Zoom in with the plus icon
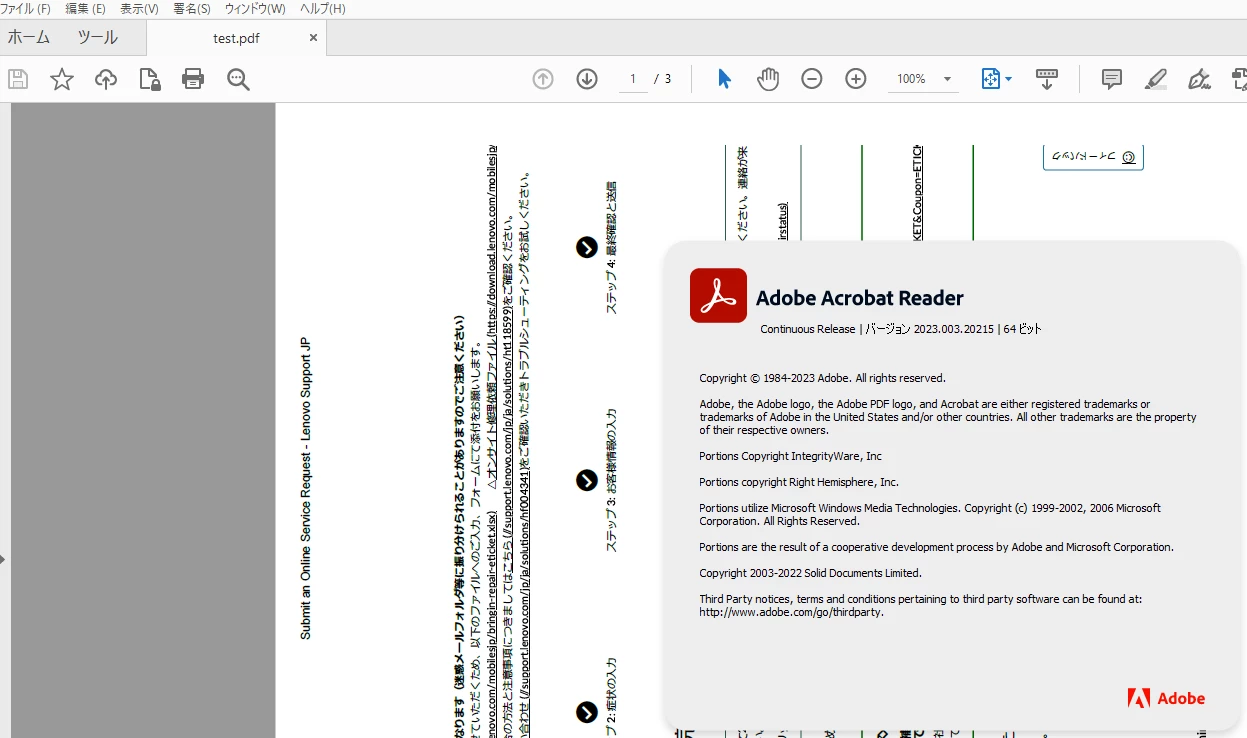This screenshot has width=1247, height=738. pyautogui.click(x=856, y=79)
